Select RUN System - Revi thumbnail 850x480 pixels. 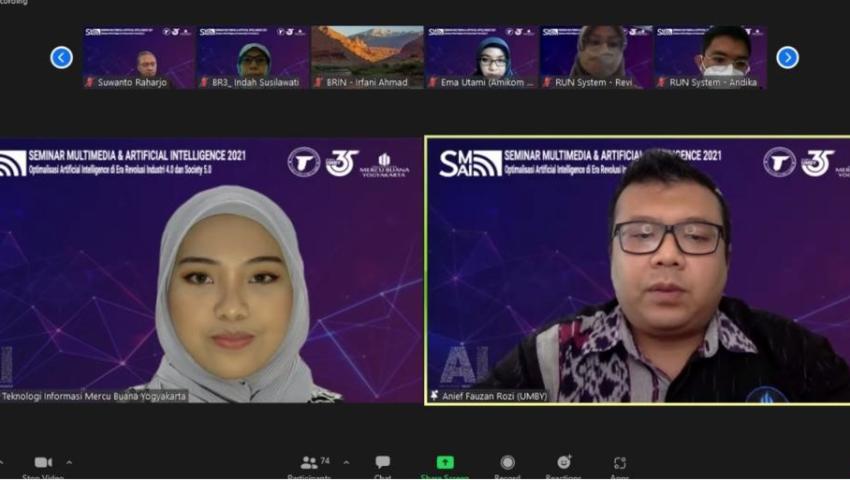[596, 57]
